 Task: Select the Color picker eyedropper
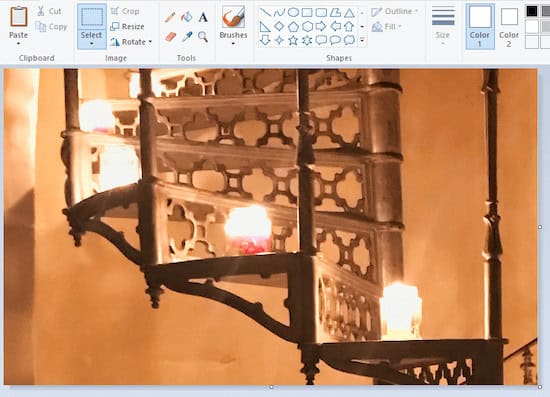coord(187,36)
